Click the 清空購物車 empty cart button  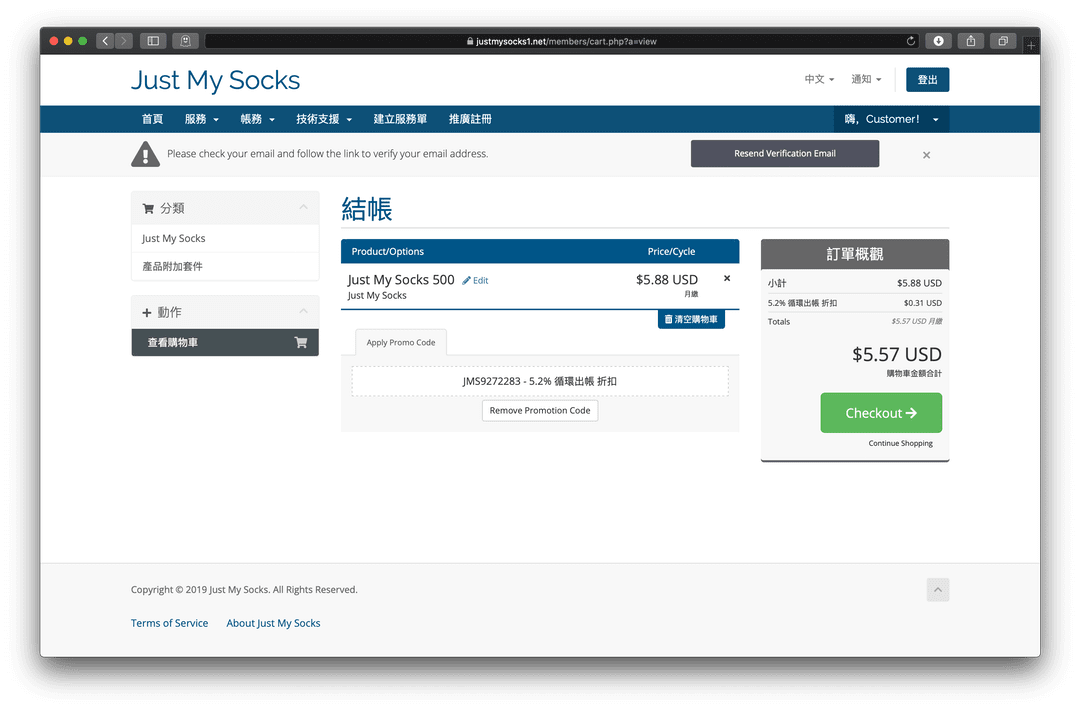point(691,320)
